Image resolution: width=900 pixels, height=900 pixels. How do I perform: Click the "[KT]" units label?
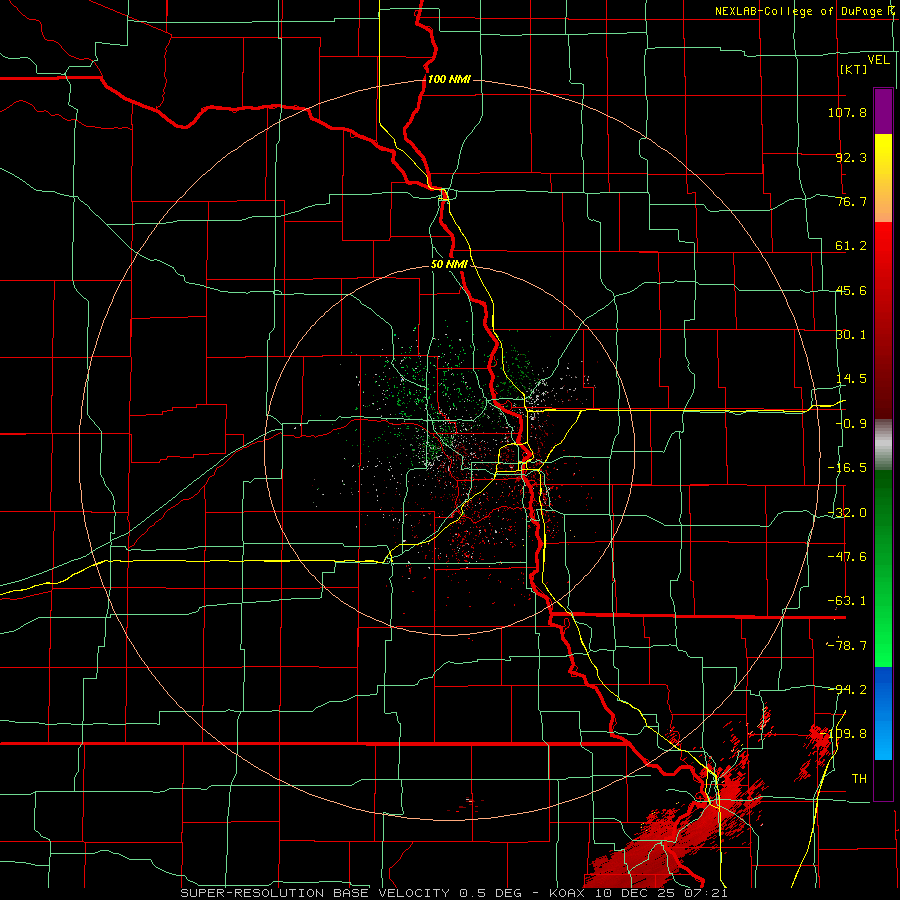coord(854,69)
